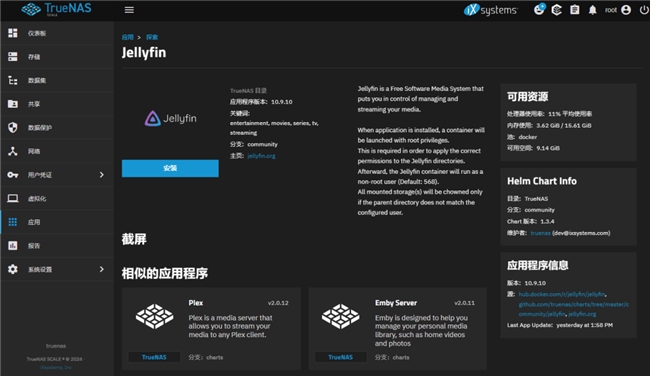This screenshot has height=376, width=650.
Task: Click the blue install button for Jellyfin
Action: click(170, 168)
